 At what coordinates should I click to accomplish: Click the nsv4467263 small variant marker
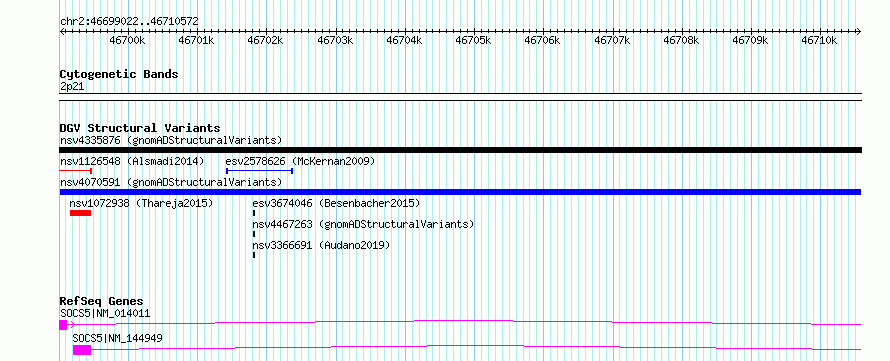pos(254,234)
